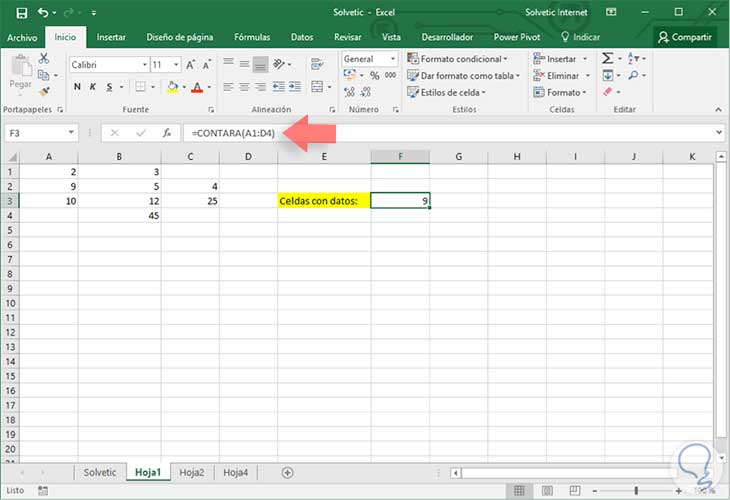Click the AutoSum sigma icon
The height and width of the screenshot is (500, 730).
pos(607,58)
